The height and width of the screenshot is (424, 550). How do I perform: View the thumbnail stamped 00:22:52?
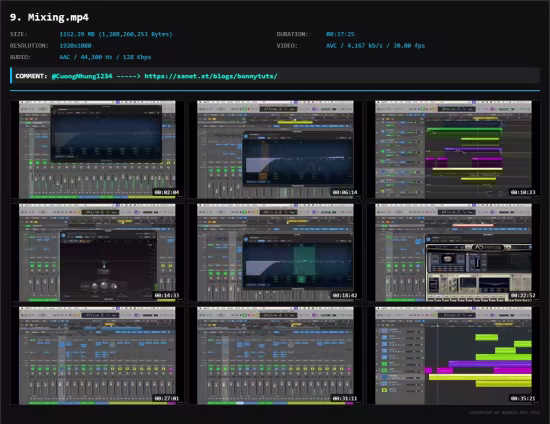(454, 253)
